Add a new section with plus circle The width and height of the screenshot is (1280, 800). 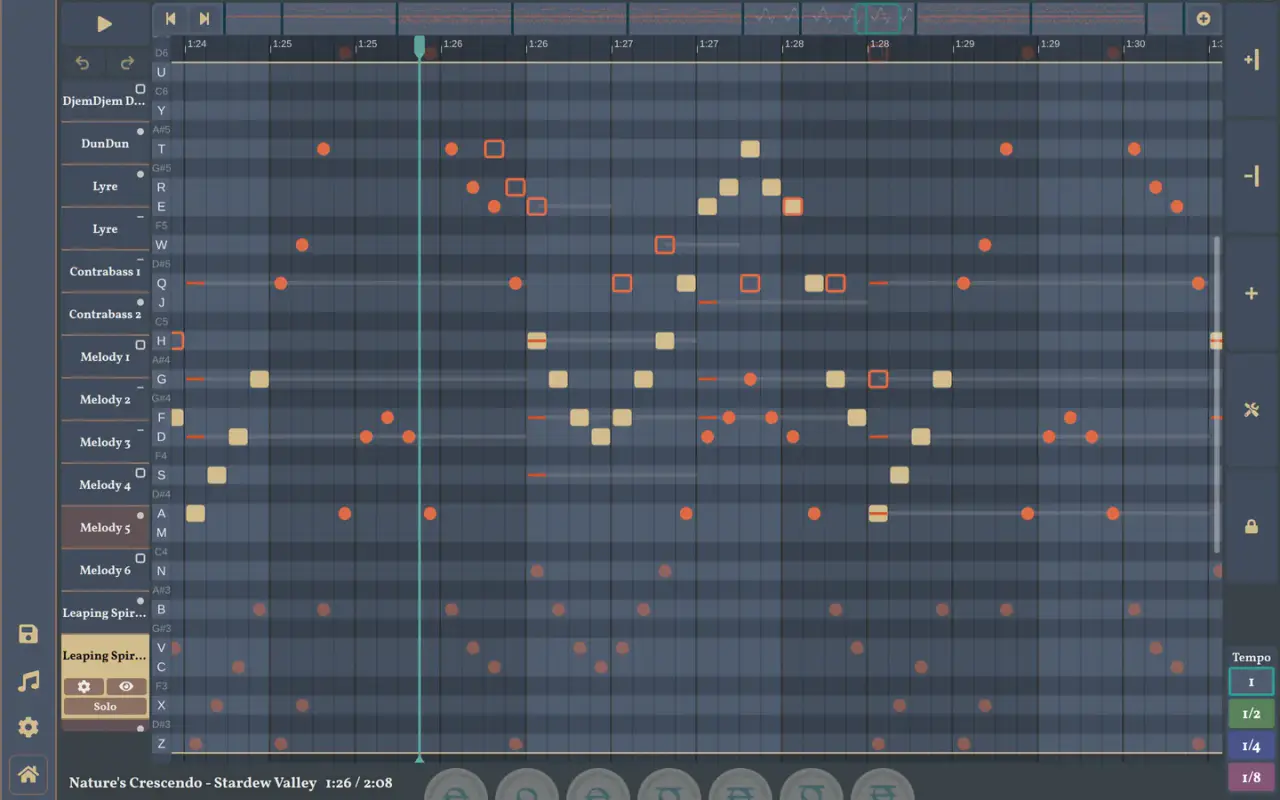(x=1203, y=19)
